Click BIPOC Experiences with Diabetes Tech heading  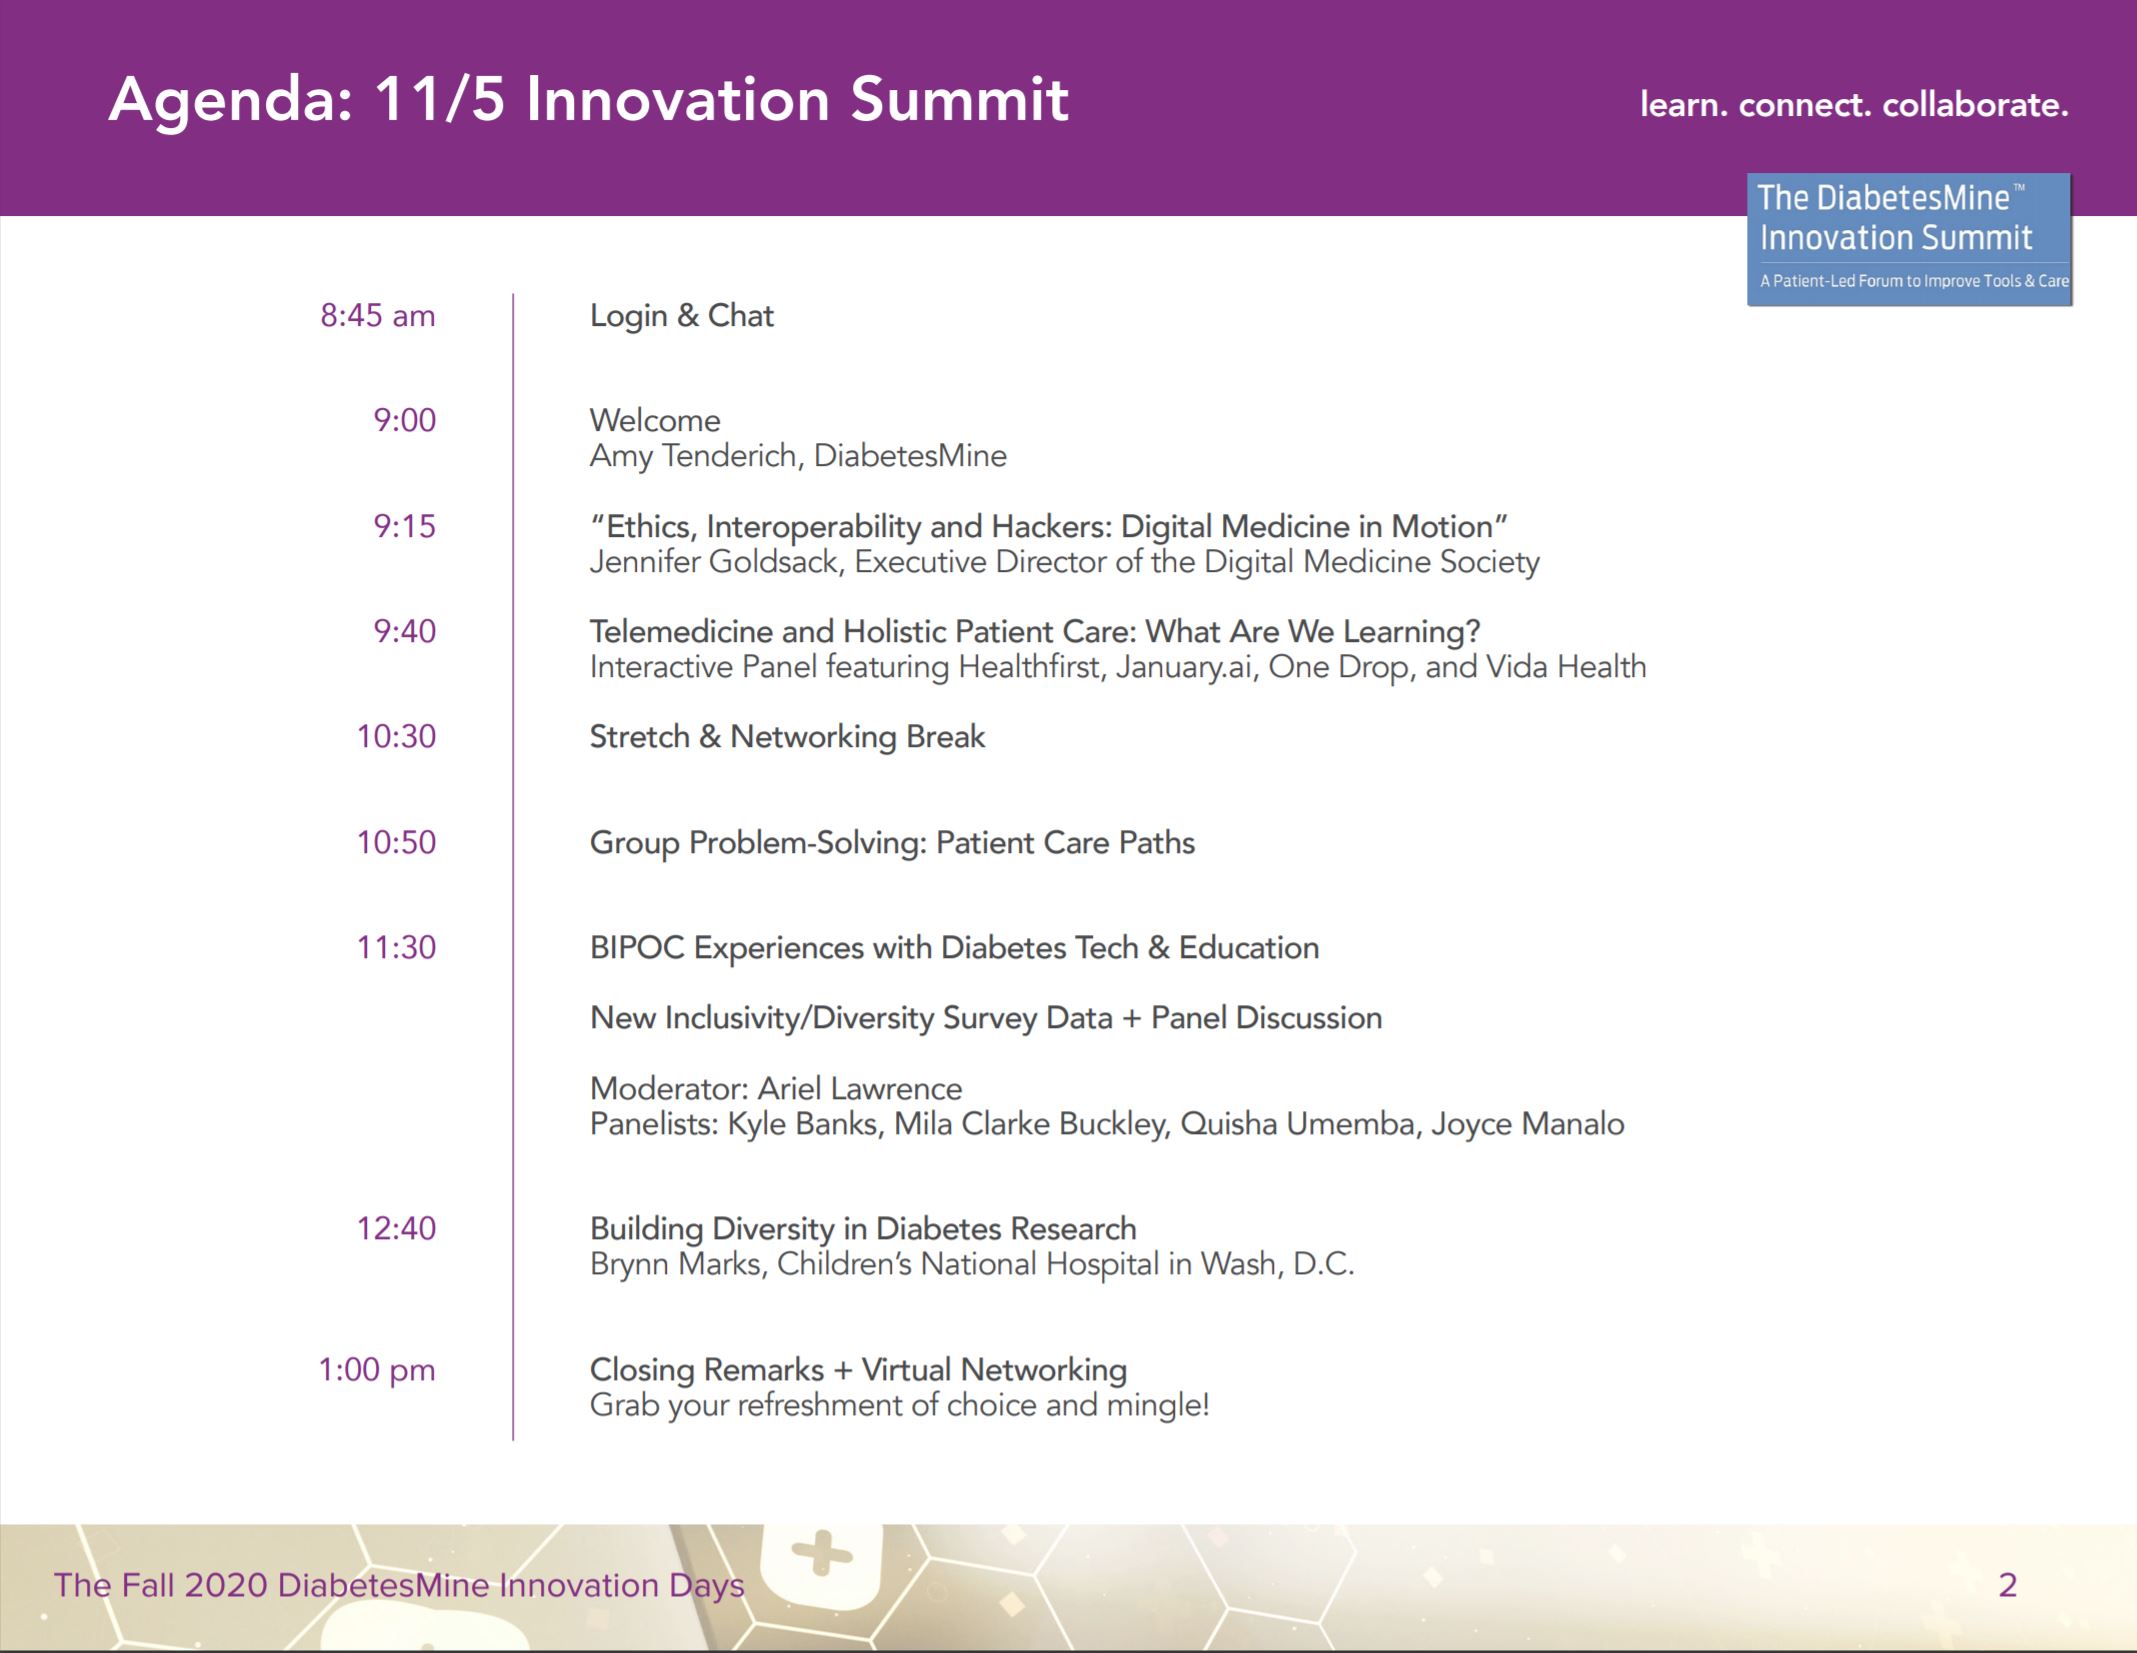954,947
